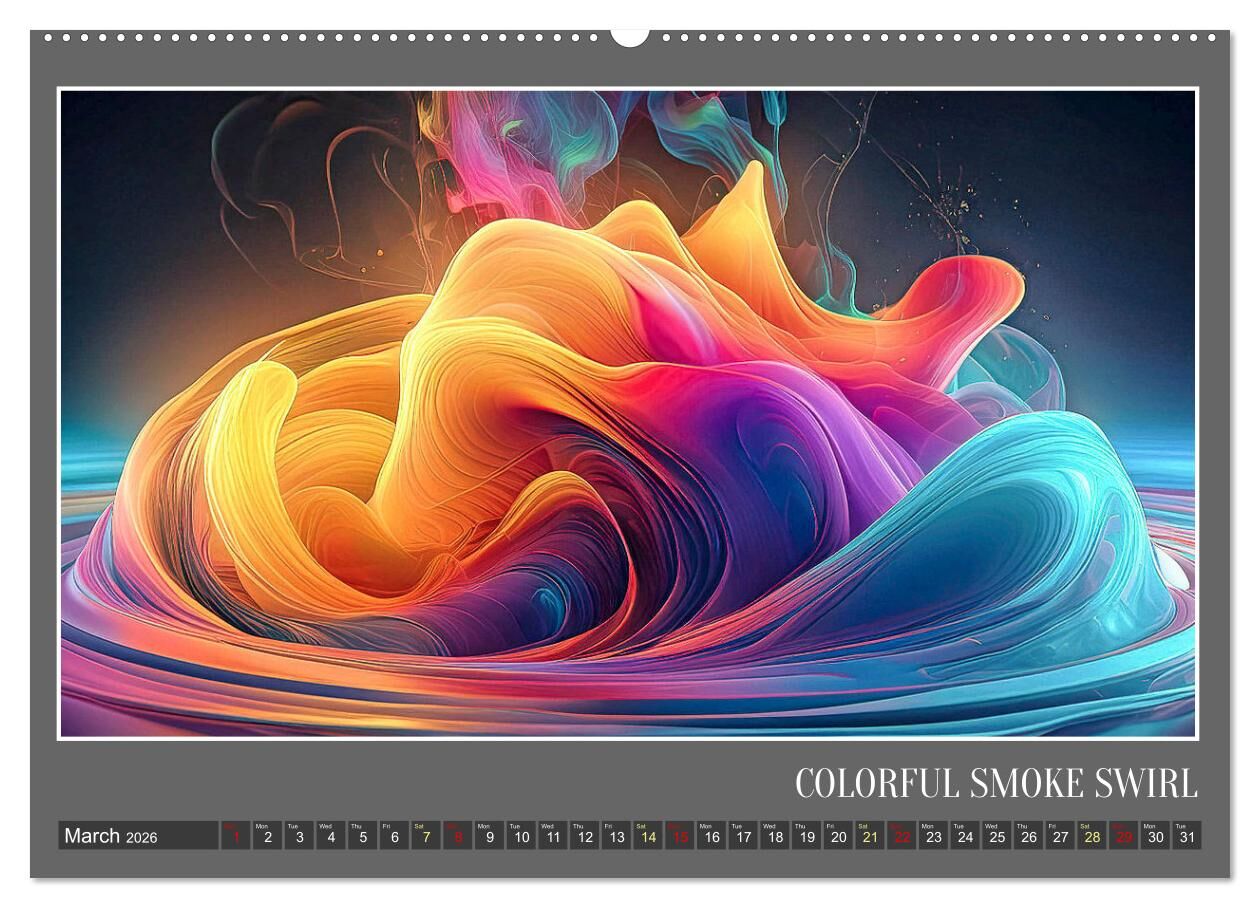The image size is (1260, 908).
Task: Select the red Sunday 22 cell
Action: (902, 836)
